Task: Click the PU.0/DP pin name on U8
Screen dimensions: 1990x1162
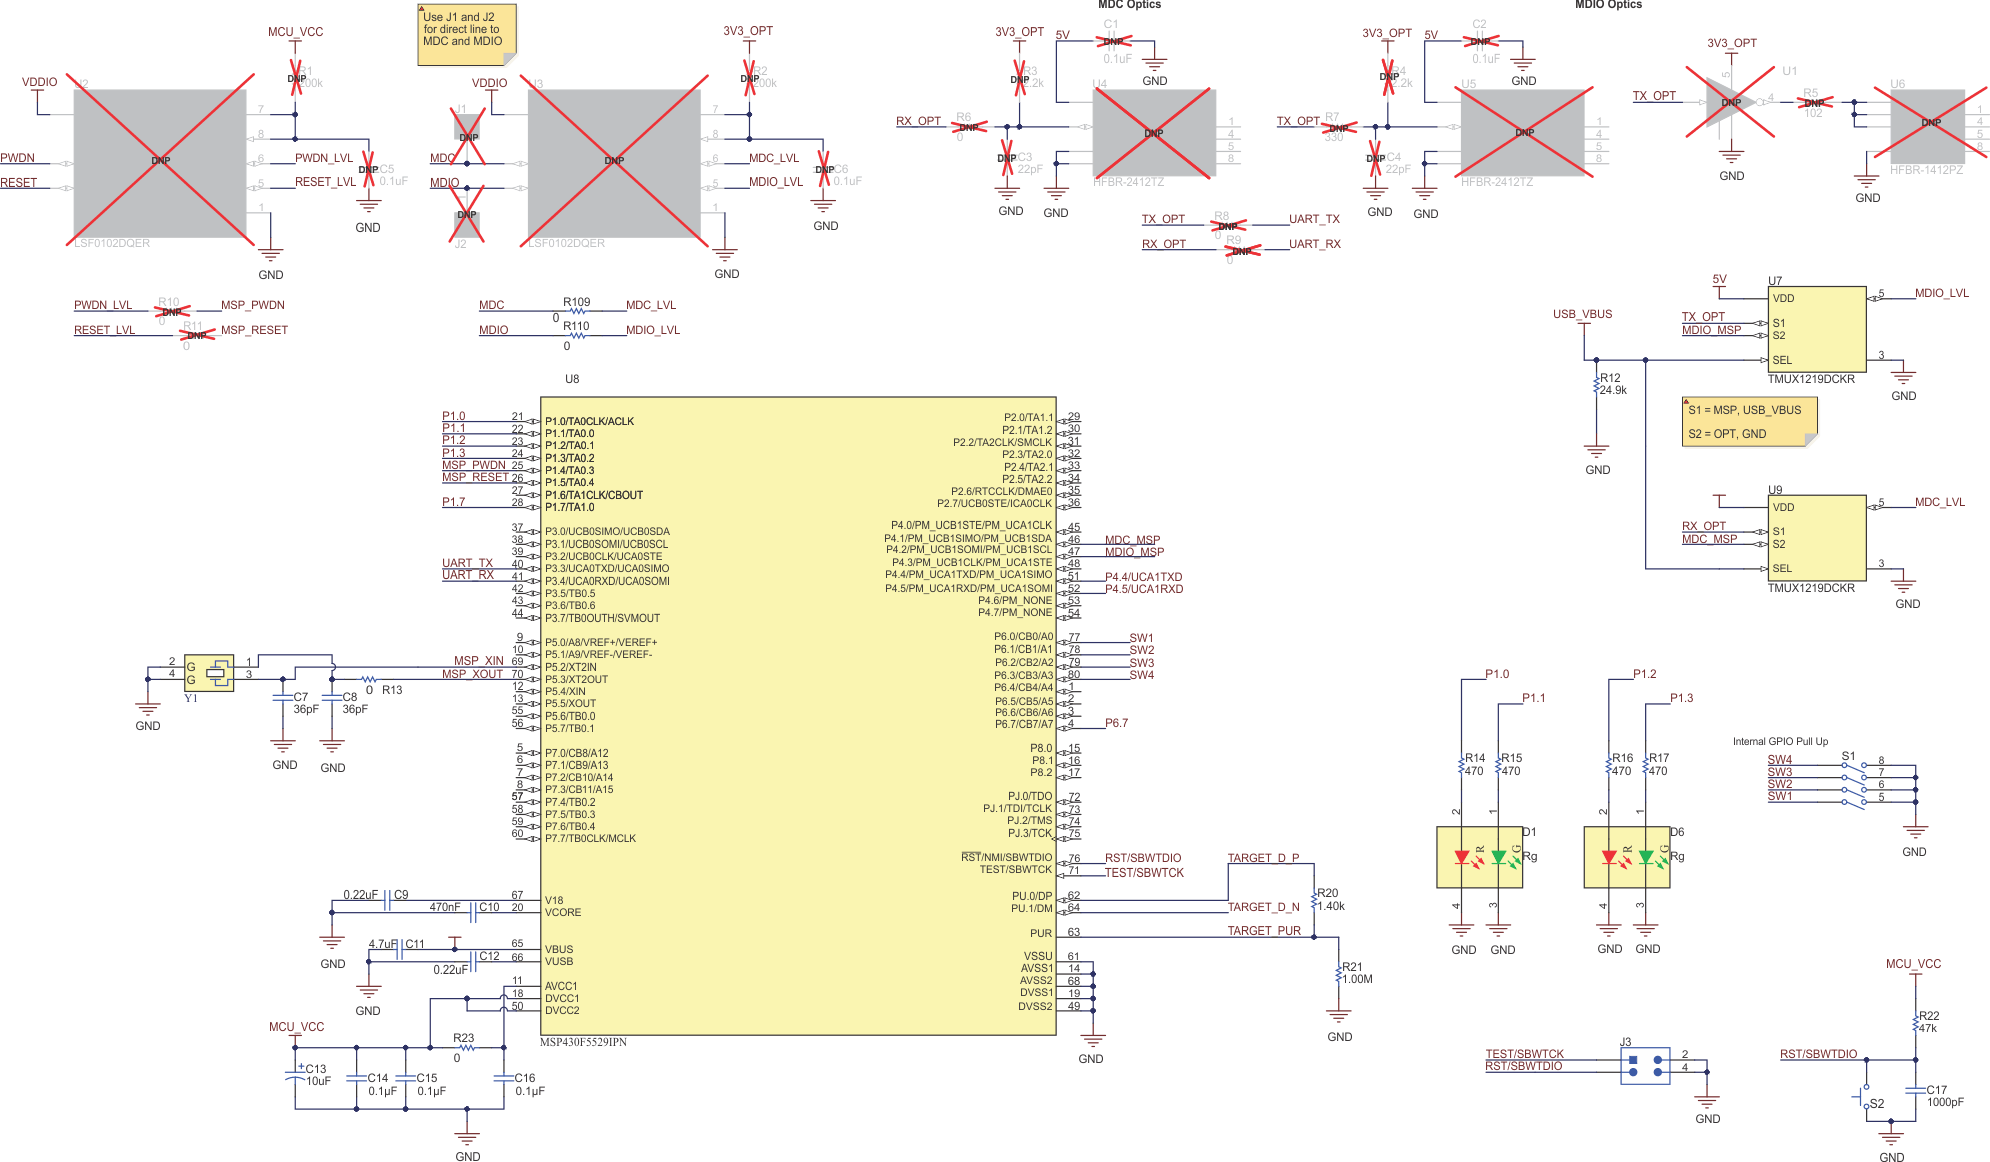Action: click(x=1032, y=896)
